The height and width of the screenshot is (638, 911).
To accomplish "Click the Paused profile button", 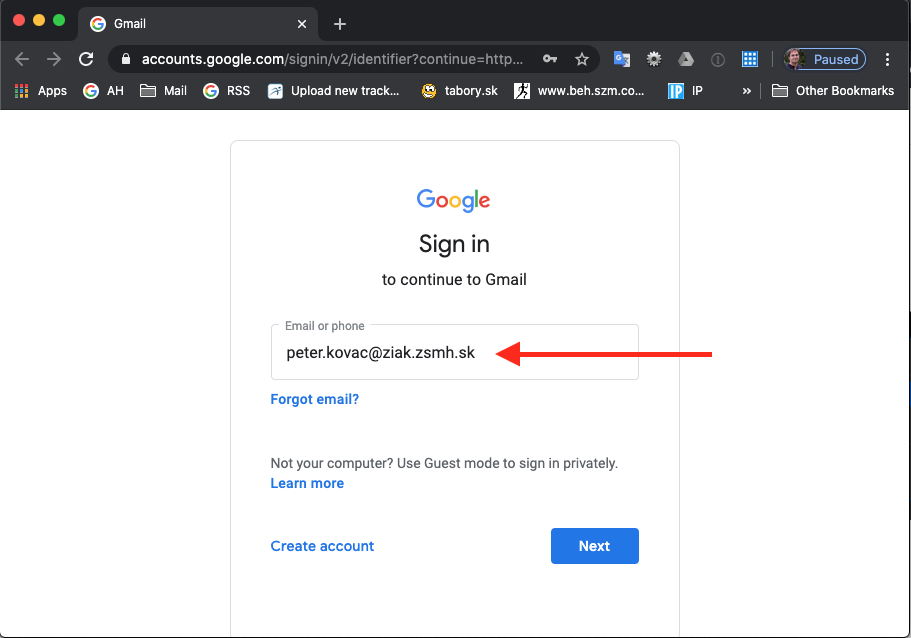I will 825,59.
